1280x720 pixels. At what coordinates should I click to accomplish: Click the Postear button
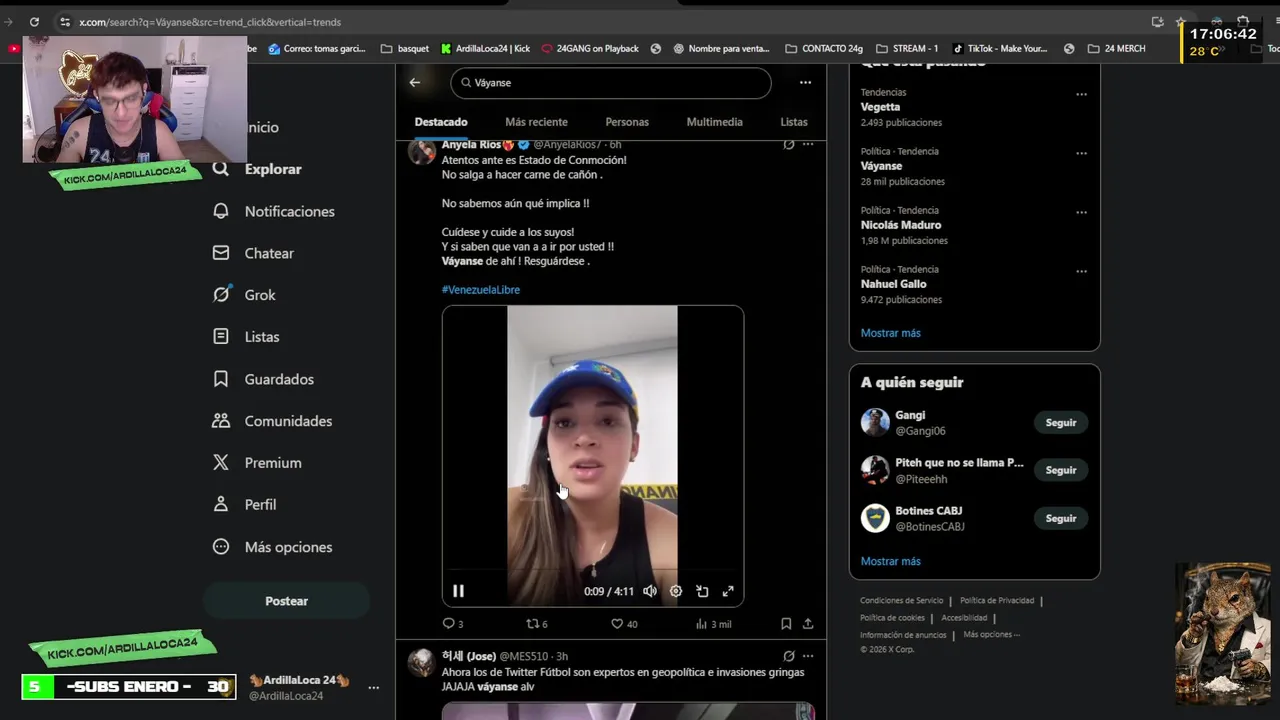287,601
